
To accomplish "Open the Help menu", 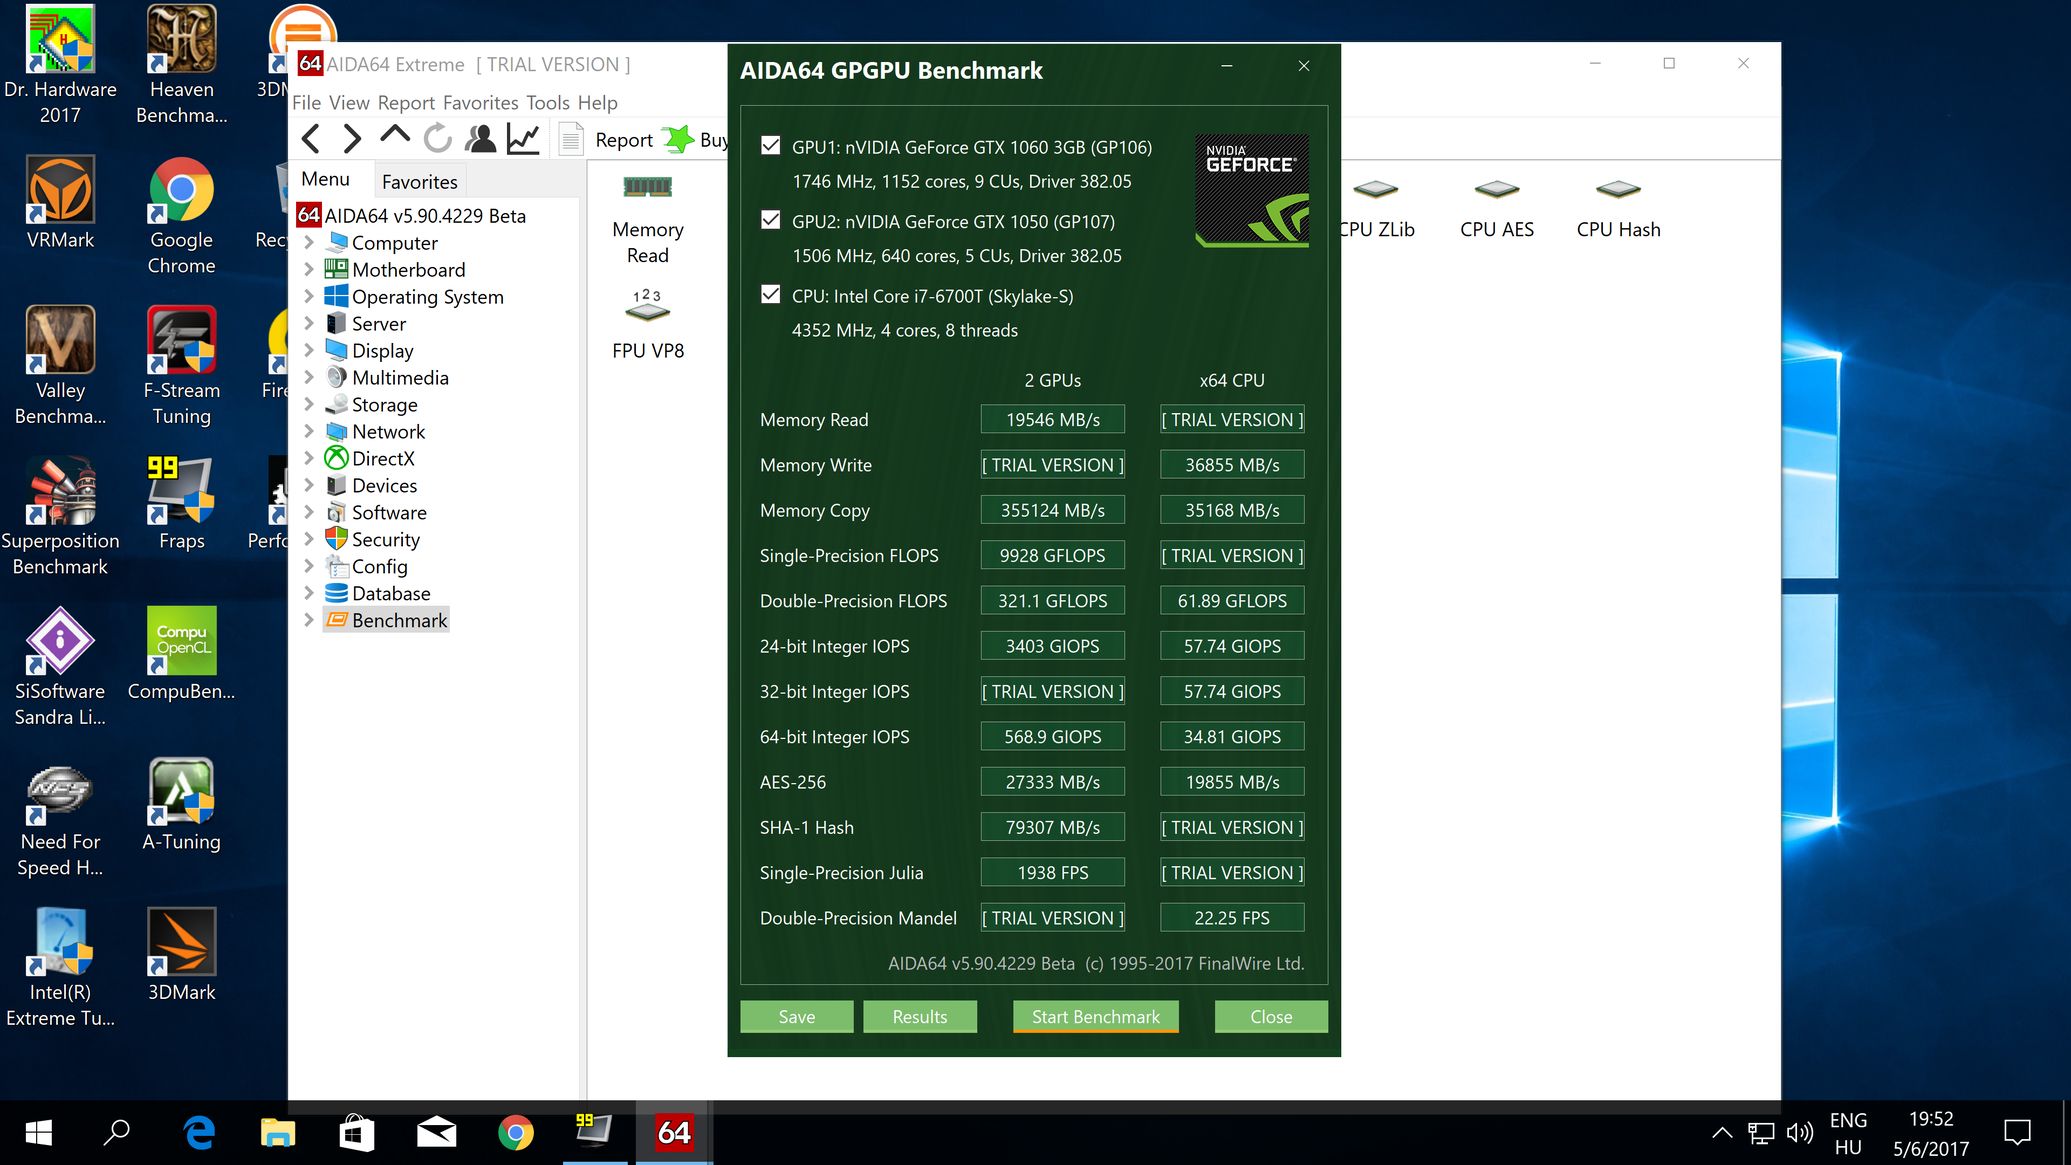I will click(598, 102).
